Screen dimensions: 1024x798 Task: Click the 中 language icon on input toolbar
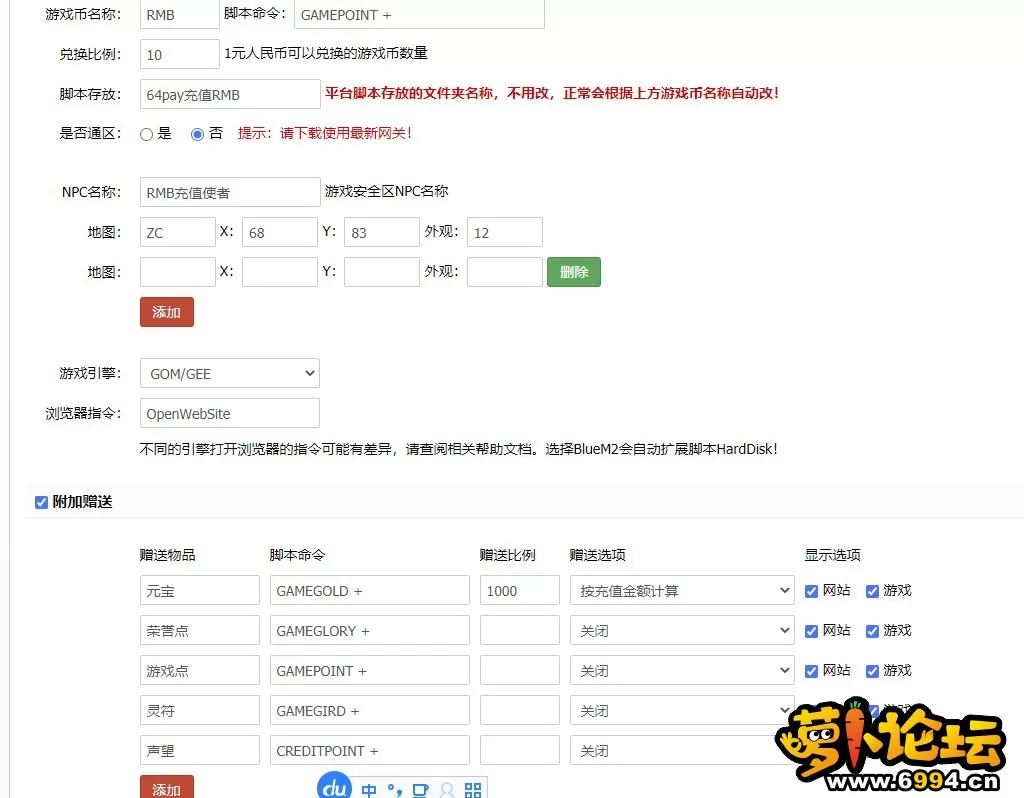(369, 789)
